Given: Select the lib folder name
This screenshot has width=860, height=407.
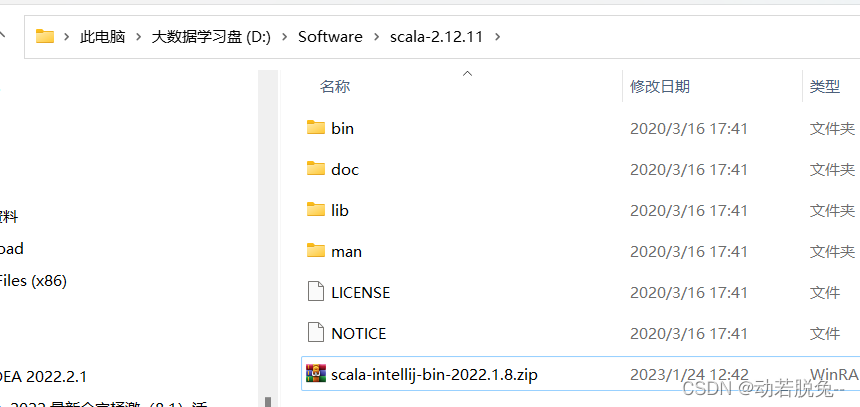Looking at the screenshot, I should pyautogui.click(x=340, y=210).
